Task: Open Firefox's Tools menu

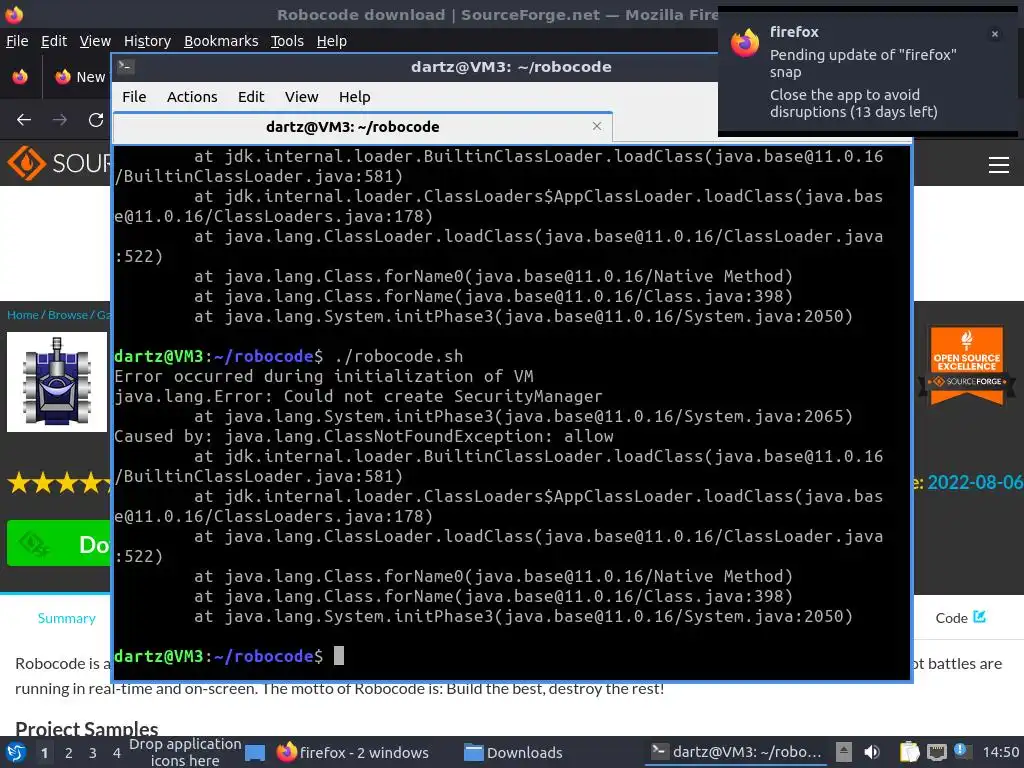Action: [287, 41]
